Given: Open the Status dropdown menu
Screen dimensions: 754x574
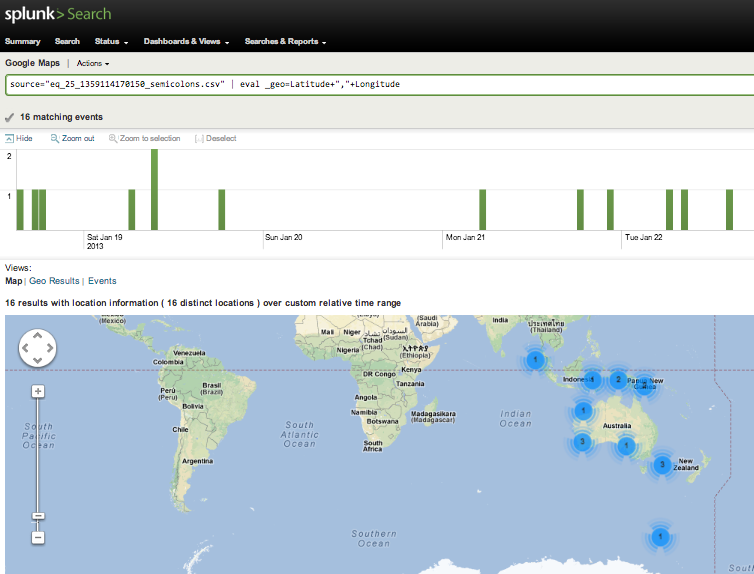Looking at the screenshot, I should [111, 42].
